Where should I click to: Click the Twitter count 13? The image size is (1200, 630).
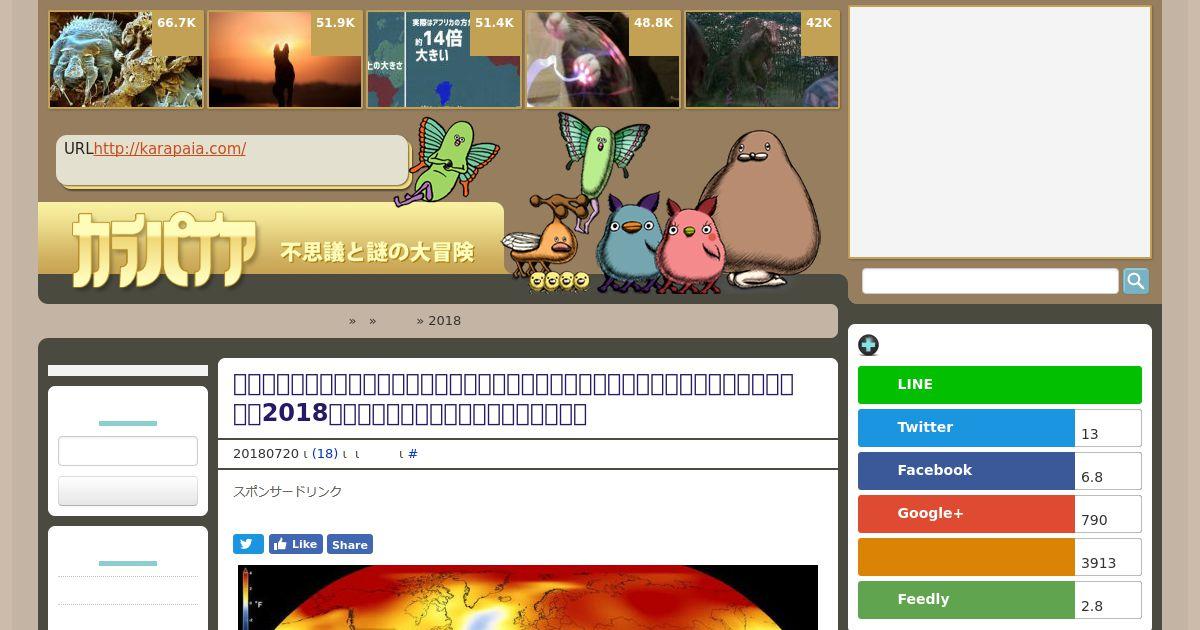click(1108, 428)
